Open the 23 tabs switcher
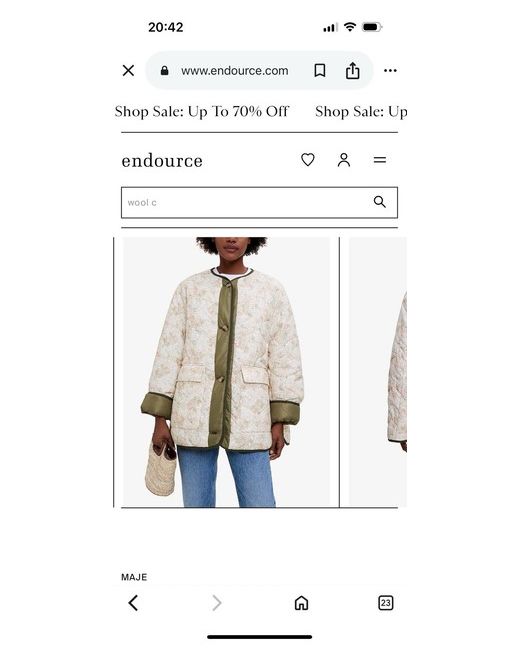Image resolution: width=520 pixels, height=650 pixels. click(386, 603)
